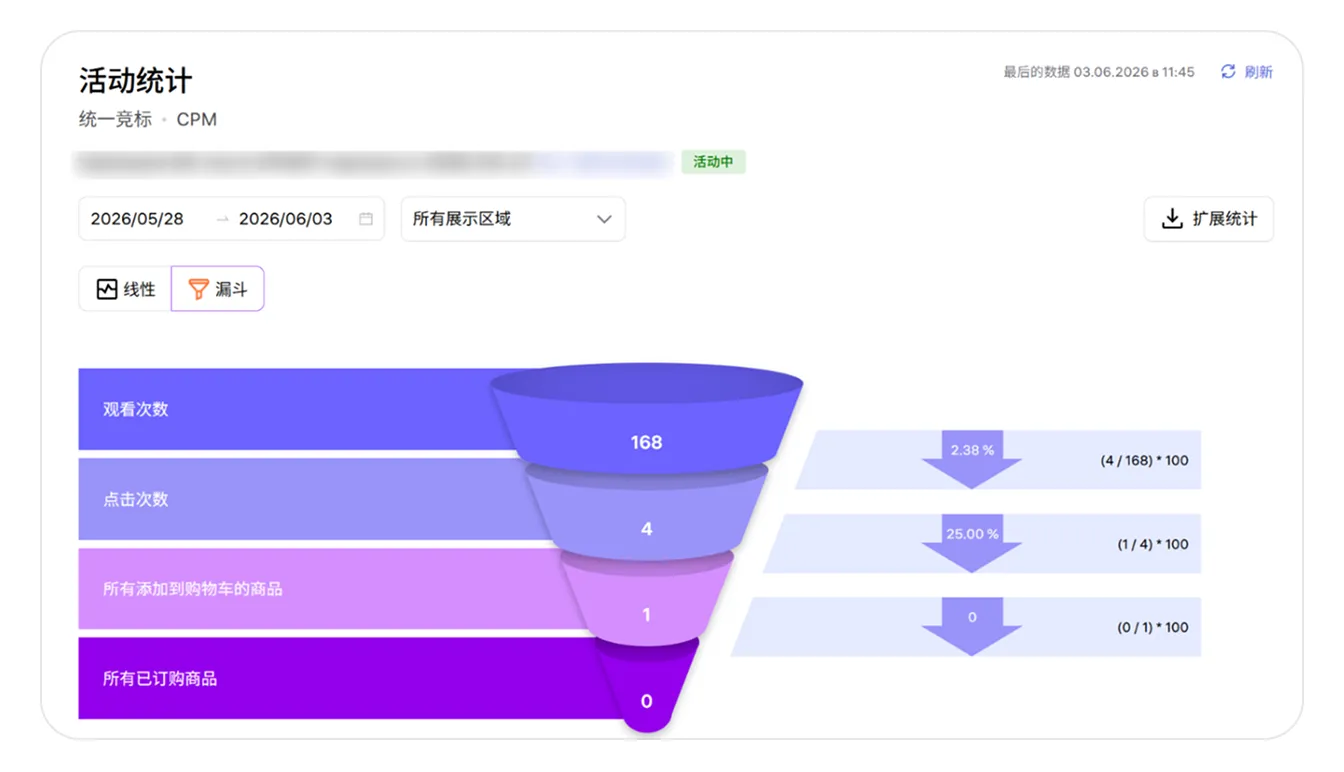
Task: Select the 漏斗 funnel view tab
Action: point(218,289)
